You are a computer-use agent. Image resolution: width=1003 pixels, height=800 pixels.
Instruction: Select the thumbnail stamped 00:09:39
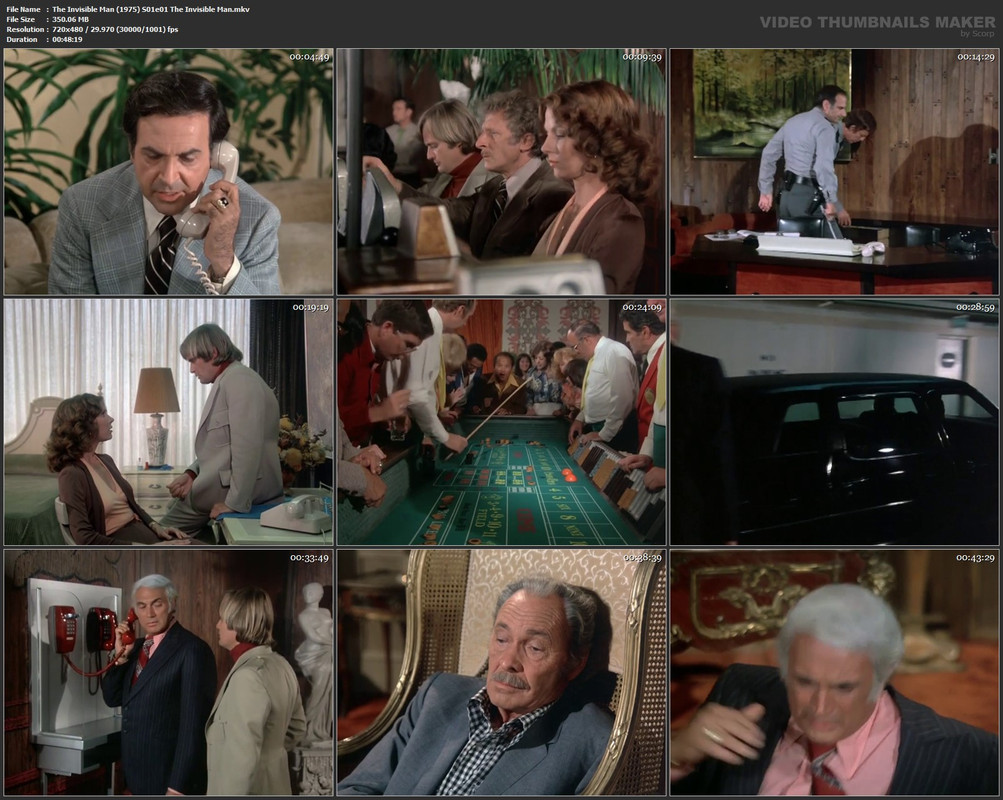click(502, 171)
